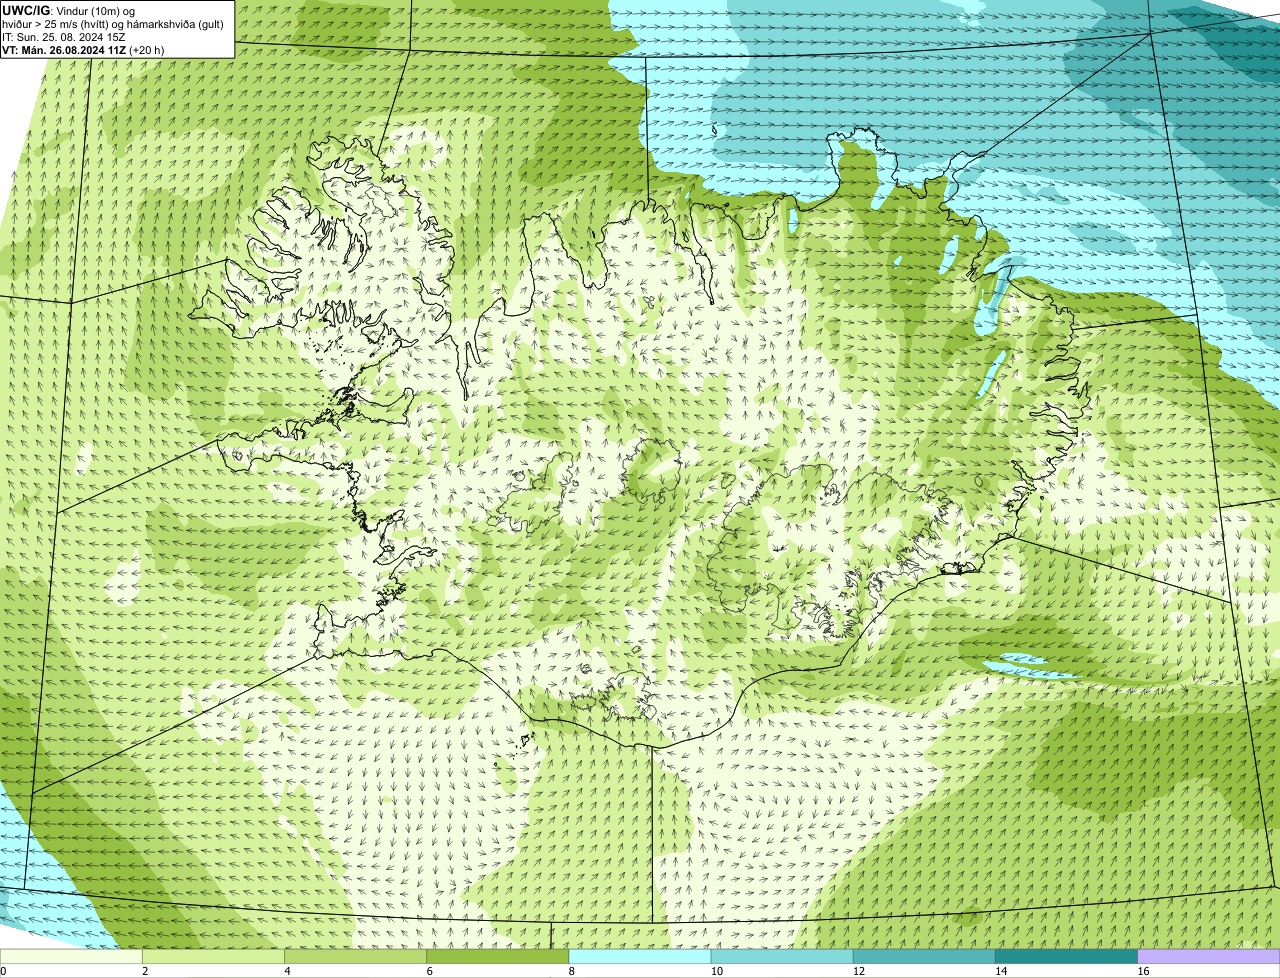1280x978 pixels.
Task: Click the legend scale label '12'
Action: point(858,971)
